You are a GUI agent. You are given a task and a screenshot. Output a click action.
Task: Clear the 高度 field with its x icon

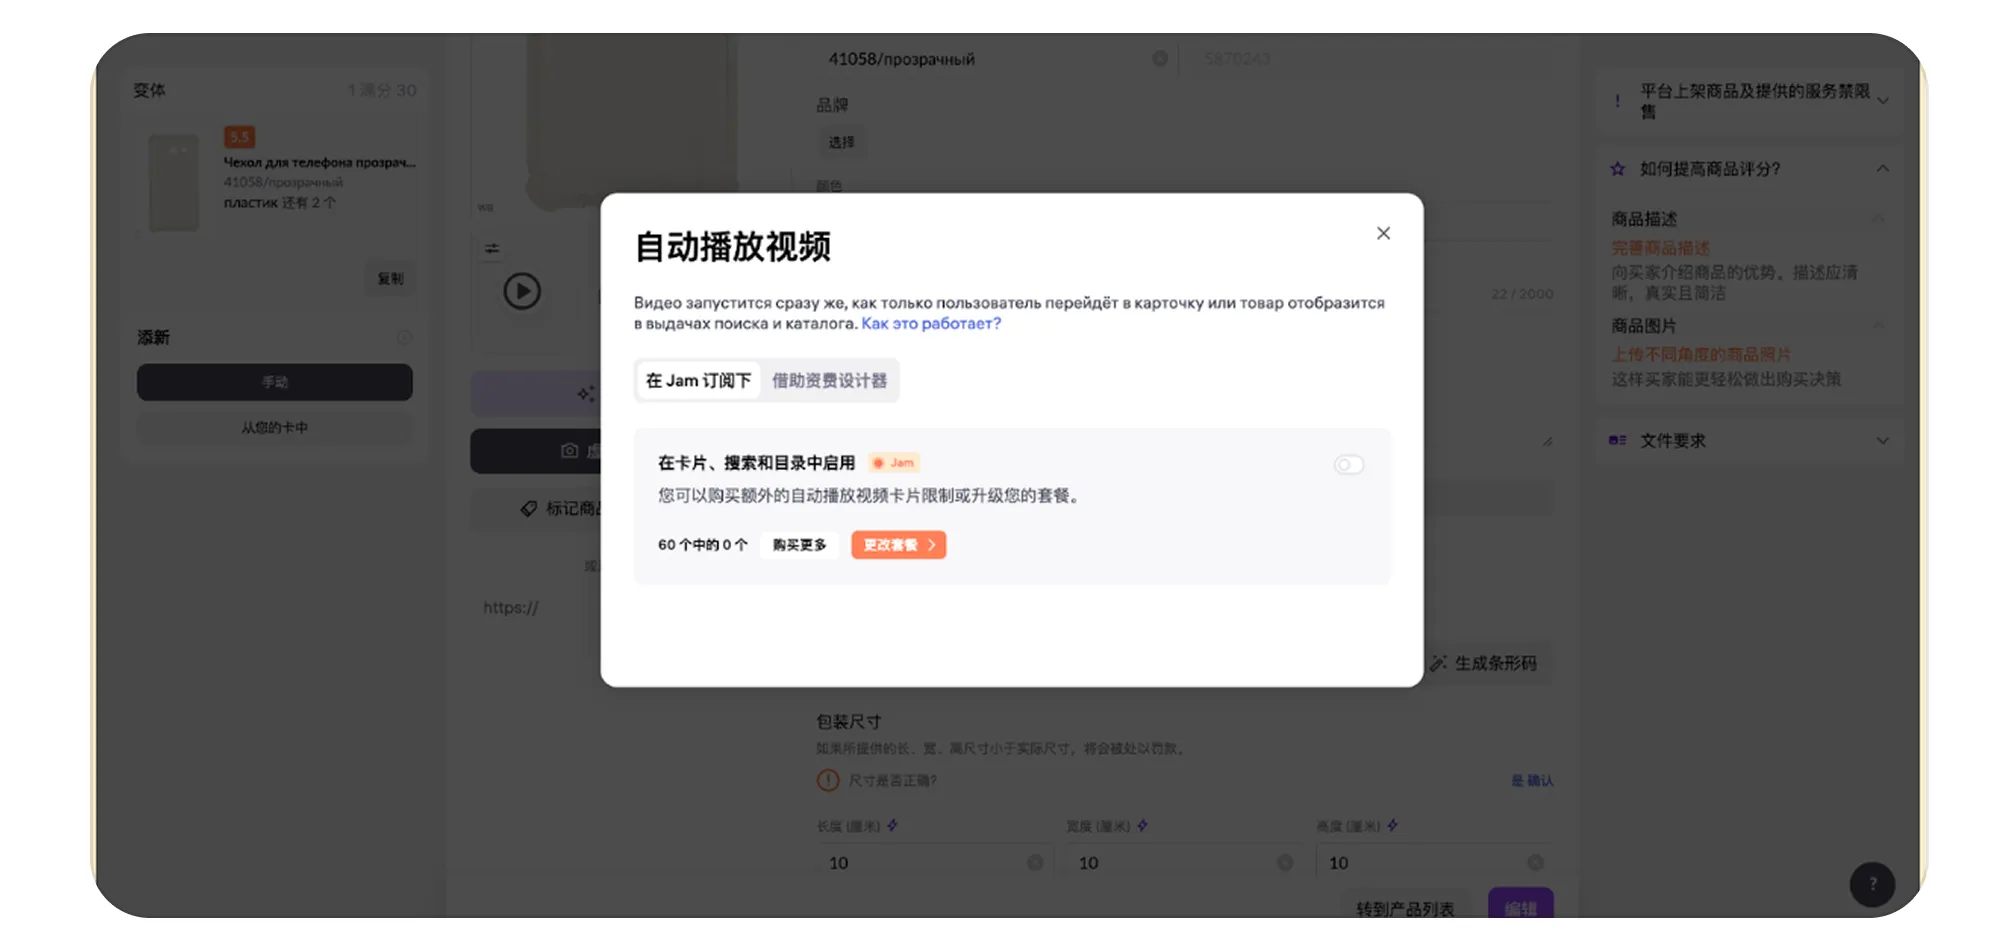(1535, 863)
